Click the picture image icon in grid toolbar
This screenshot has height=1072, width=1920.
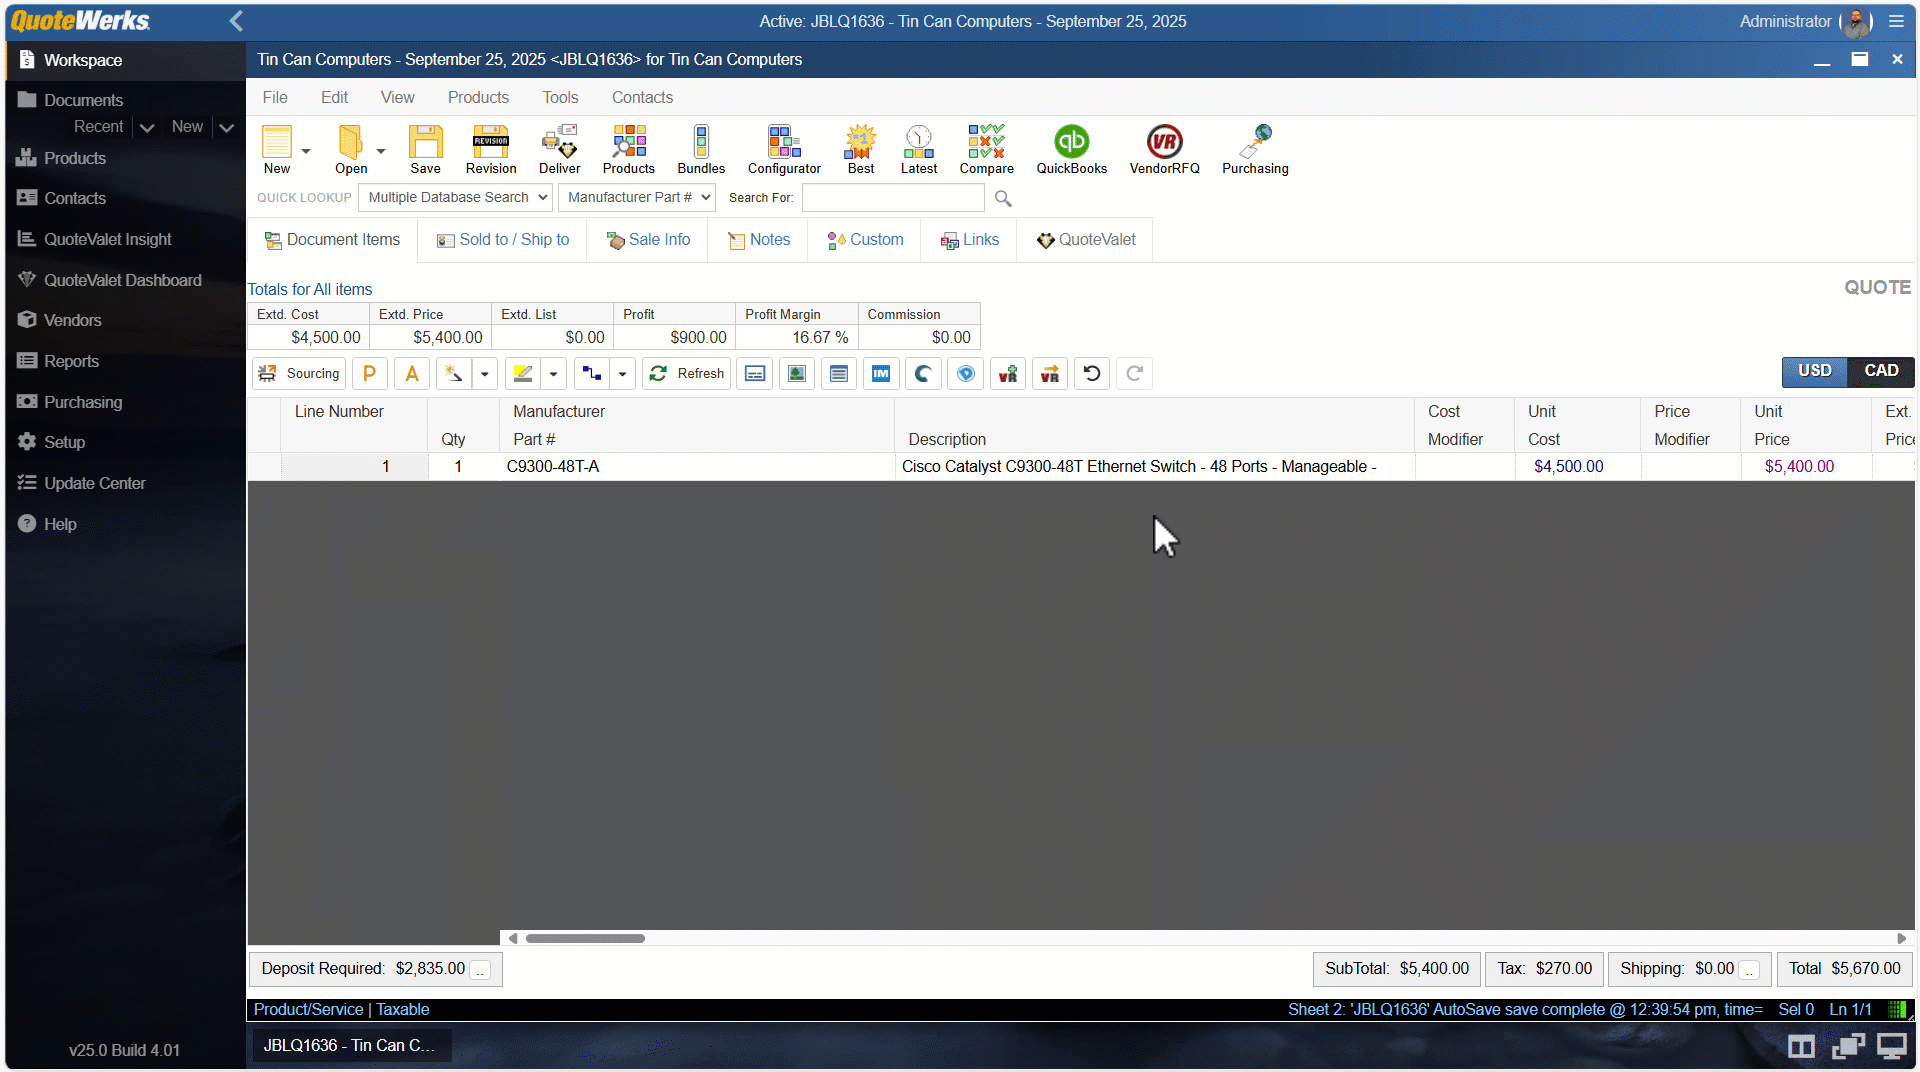pyautogui.click(x=796, y=374)
